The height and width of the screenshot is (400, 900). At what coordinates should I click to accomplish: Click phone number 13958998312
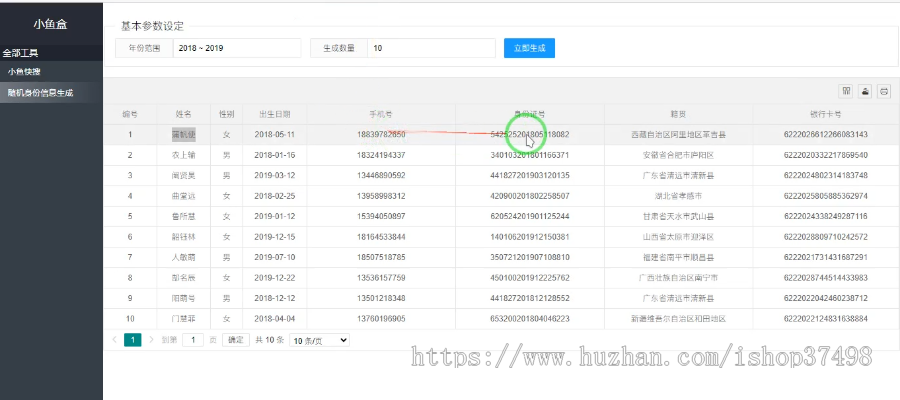pyautogui.click(x=381, y=196)
